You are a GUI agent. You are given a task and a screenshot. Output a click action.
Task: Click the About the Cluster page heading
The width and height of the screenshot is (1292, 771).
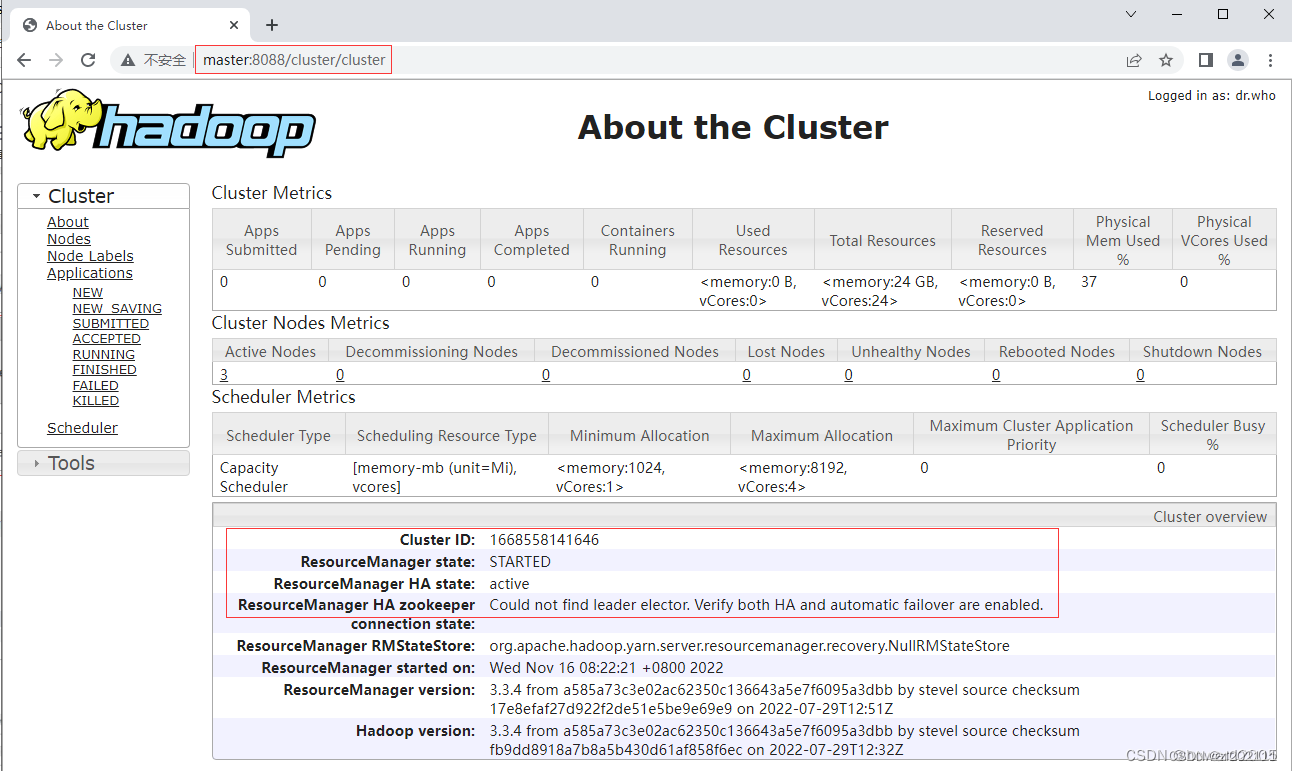click(733, 127)
